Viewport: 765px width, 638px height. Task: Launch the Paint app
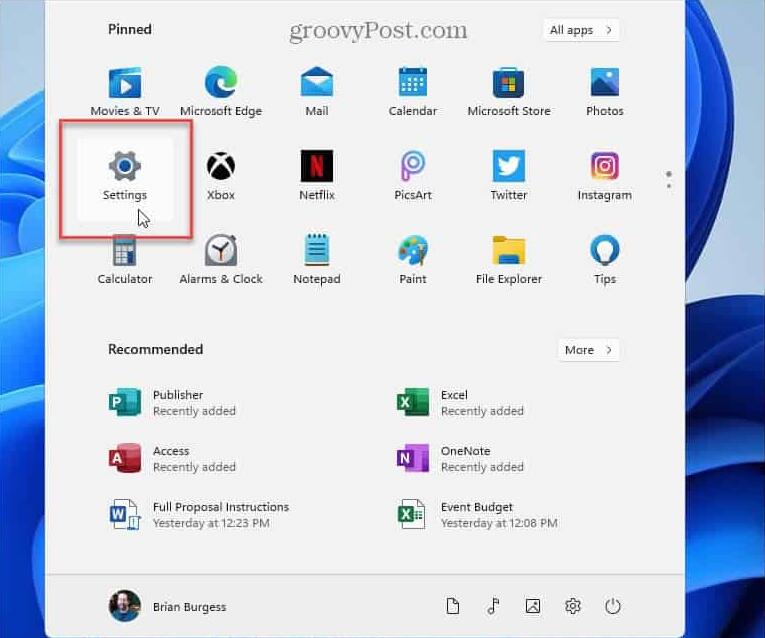tap(412, 258)
